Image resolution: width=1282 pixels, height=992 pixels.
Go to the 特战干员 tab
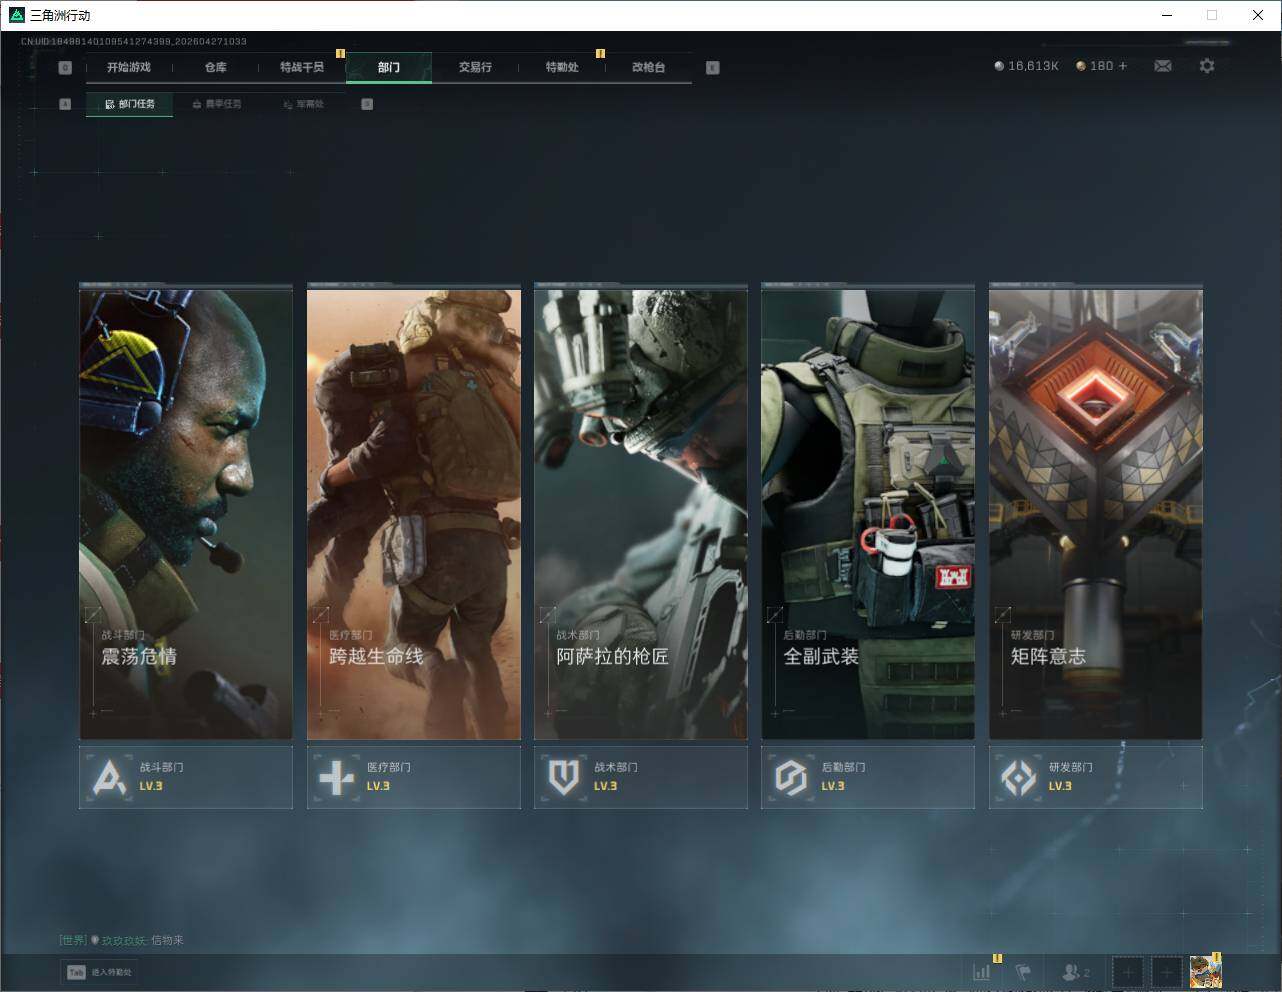coord(302,67)
